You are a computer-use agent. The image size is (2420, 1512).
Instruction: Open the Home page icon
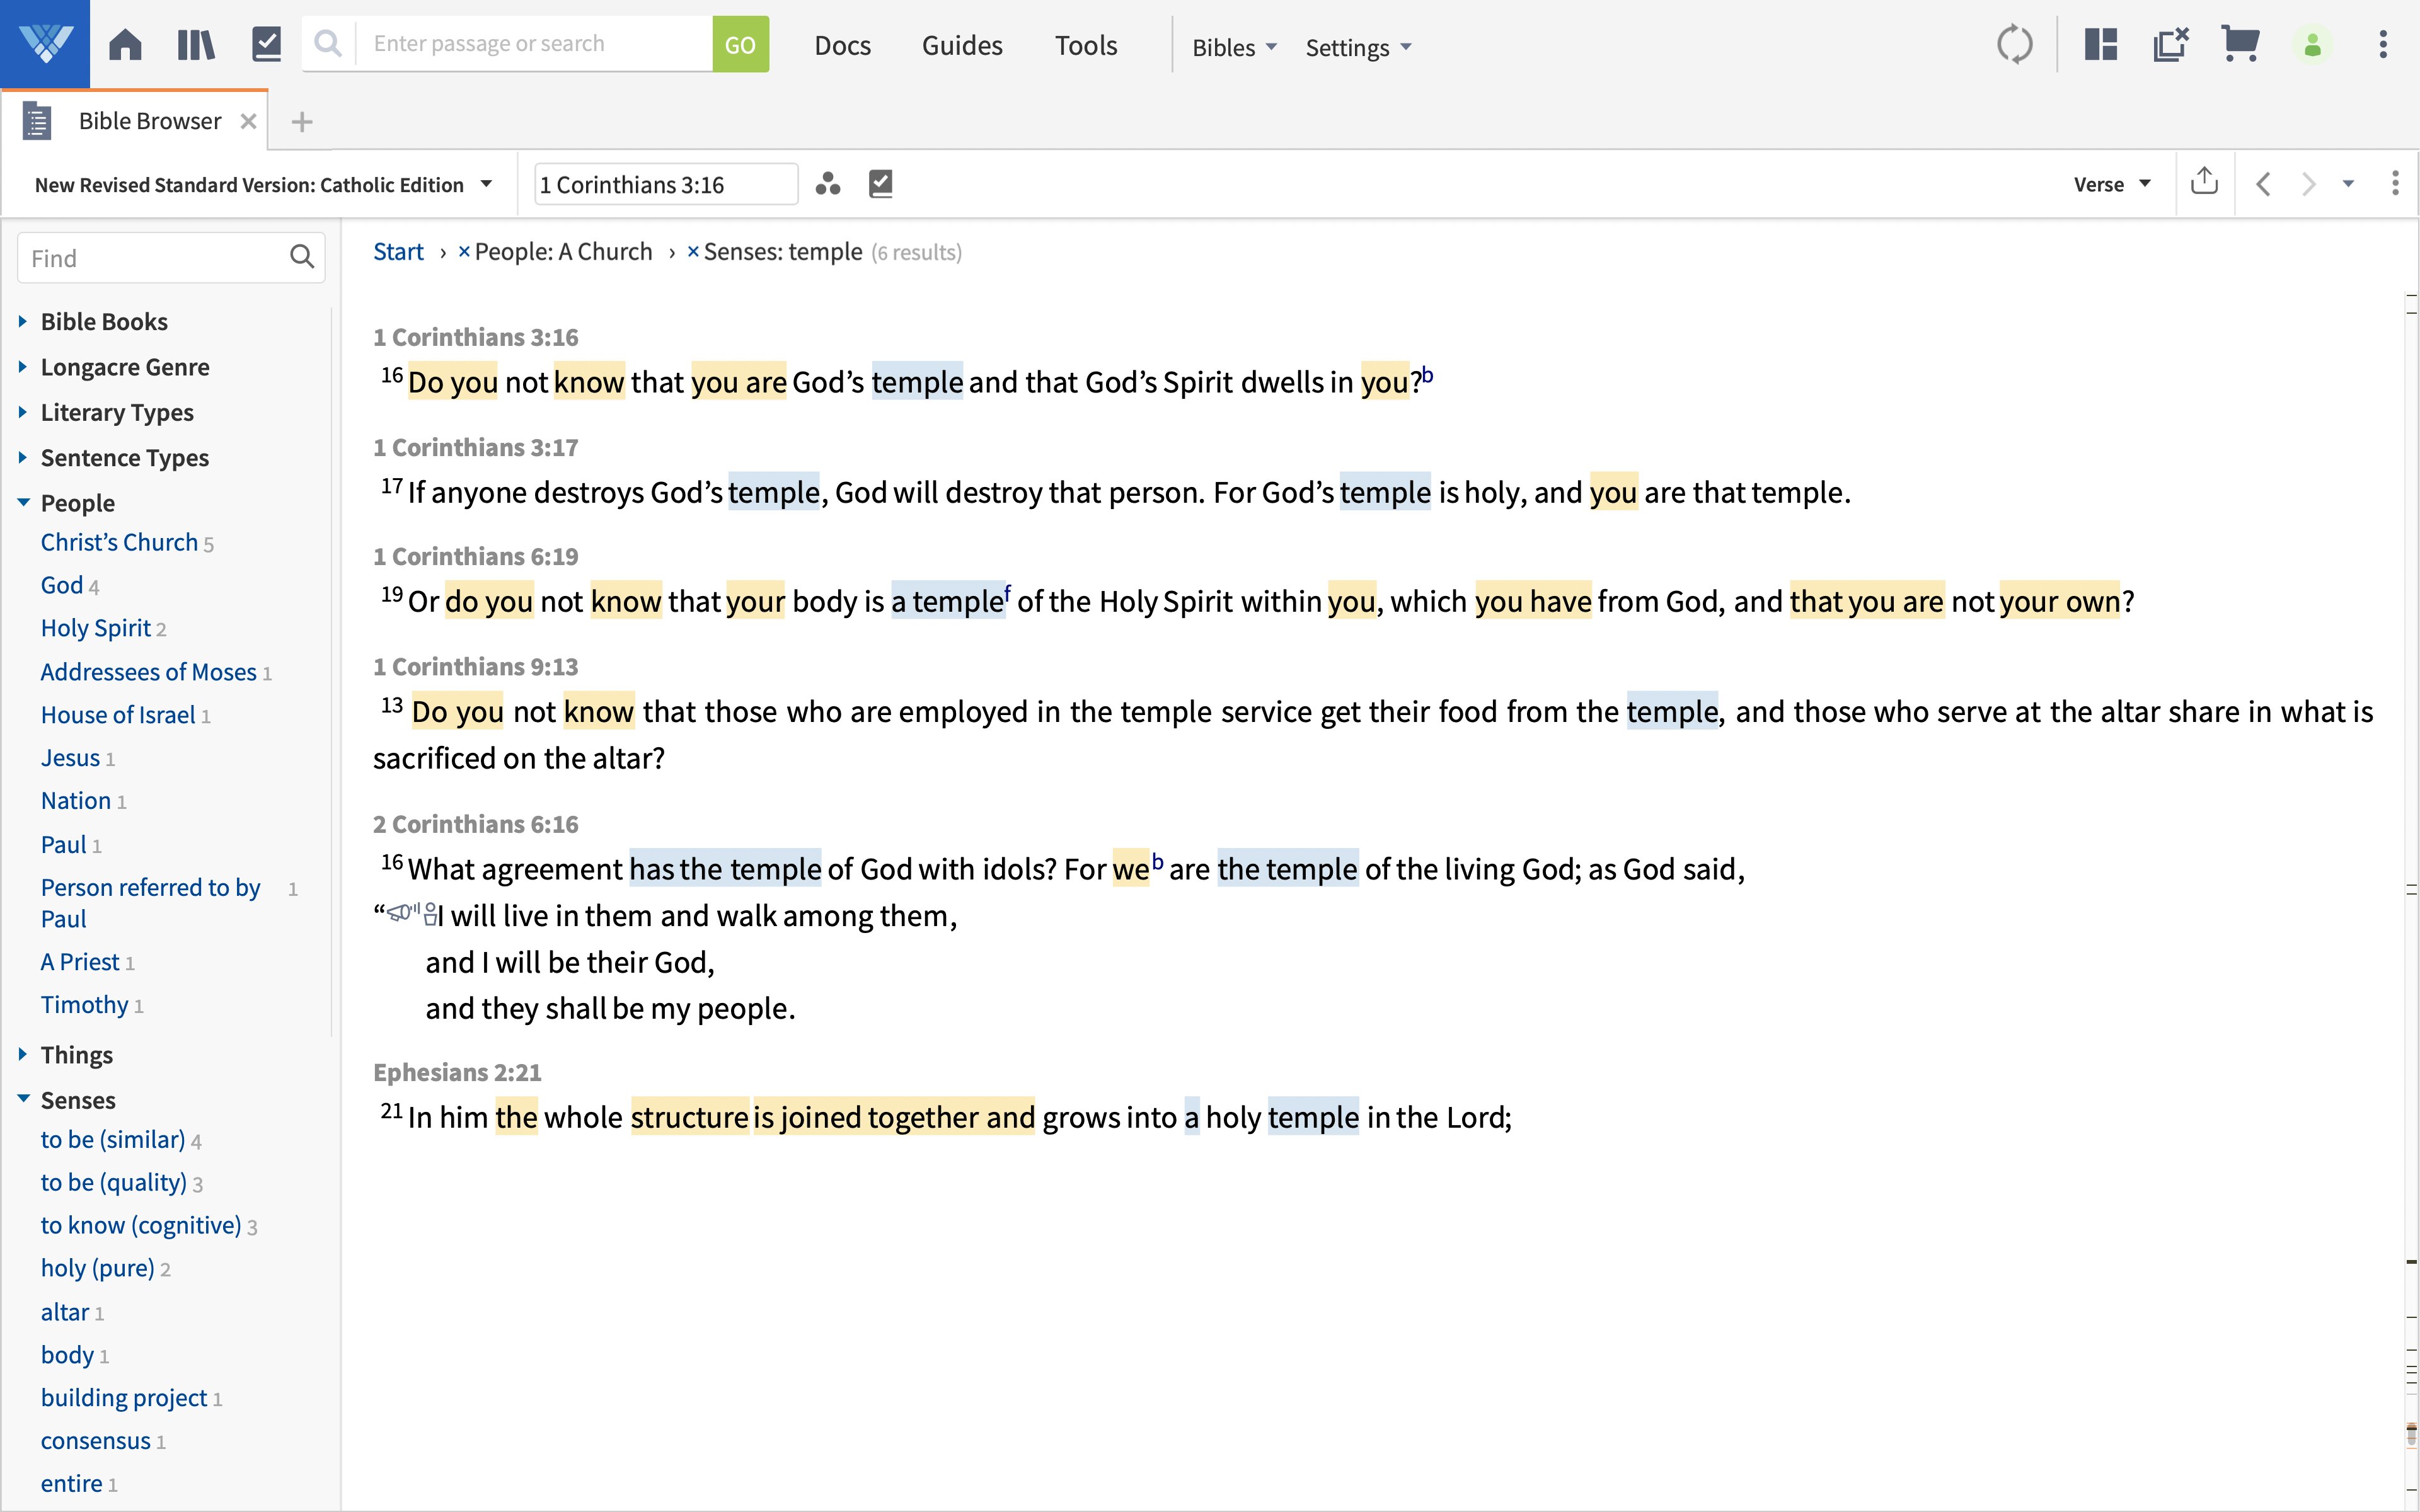[x=125, y=45]
